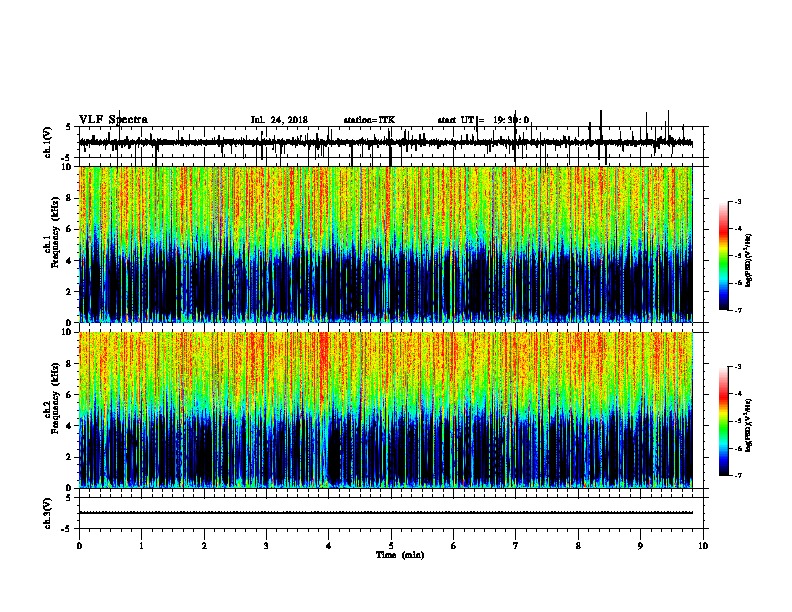Click the "1" minute tick label
This screenshot has height=612, width=792.
141,546
